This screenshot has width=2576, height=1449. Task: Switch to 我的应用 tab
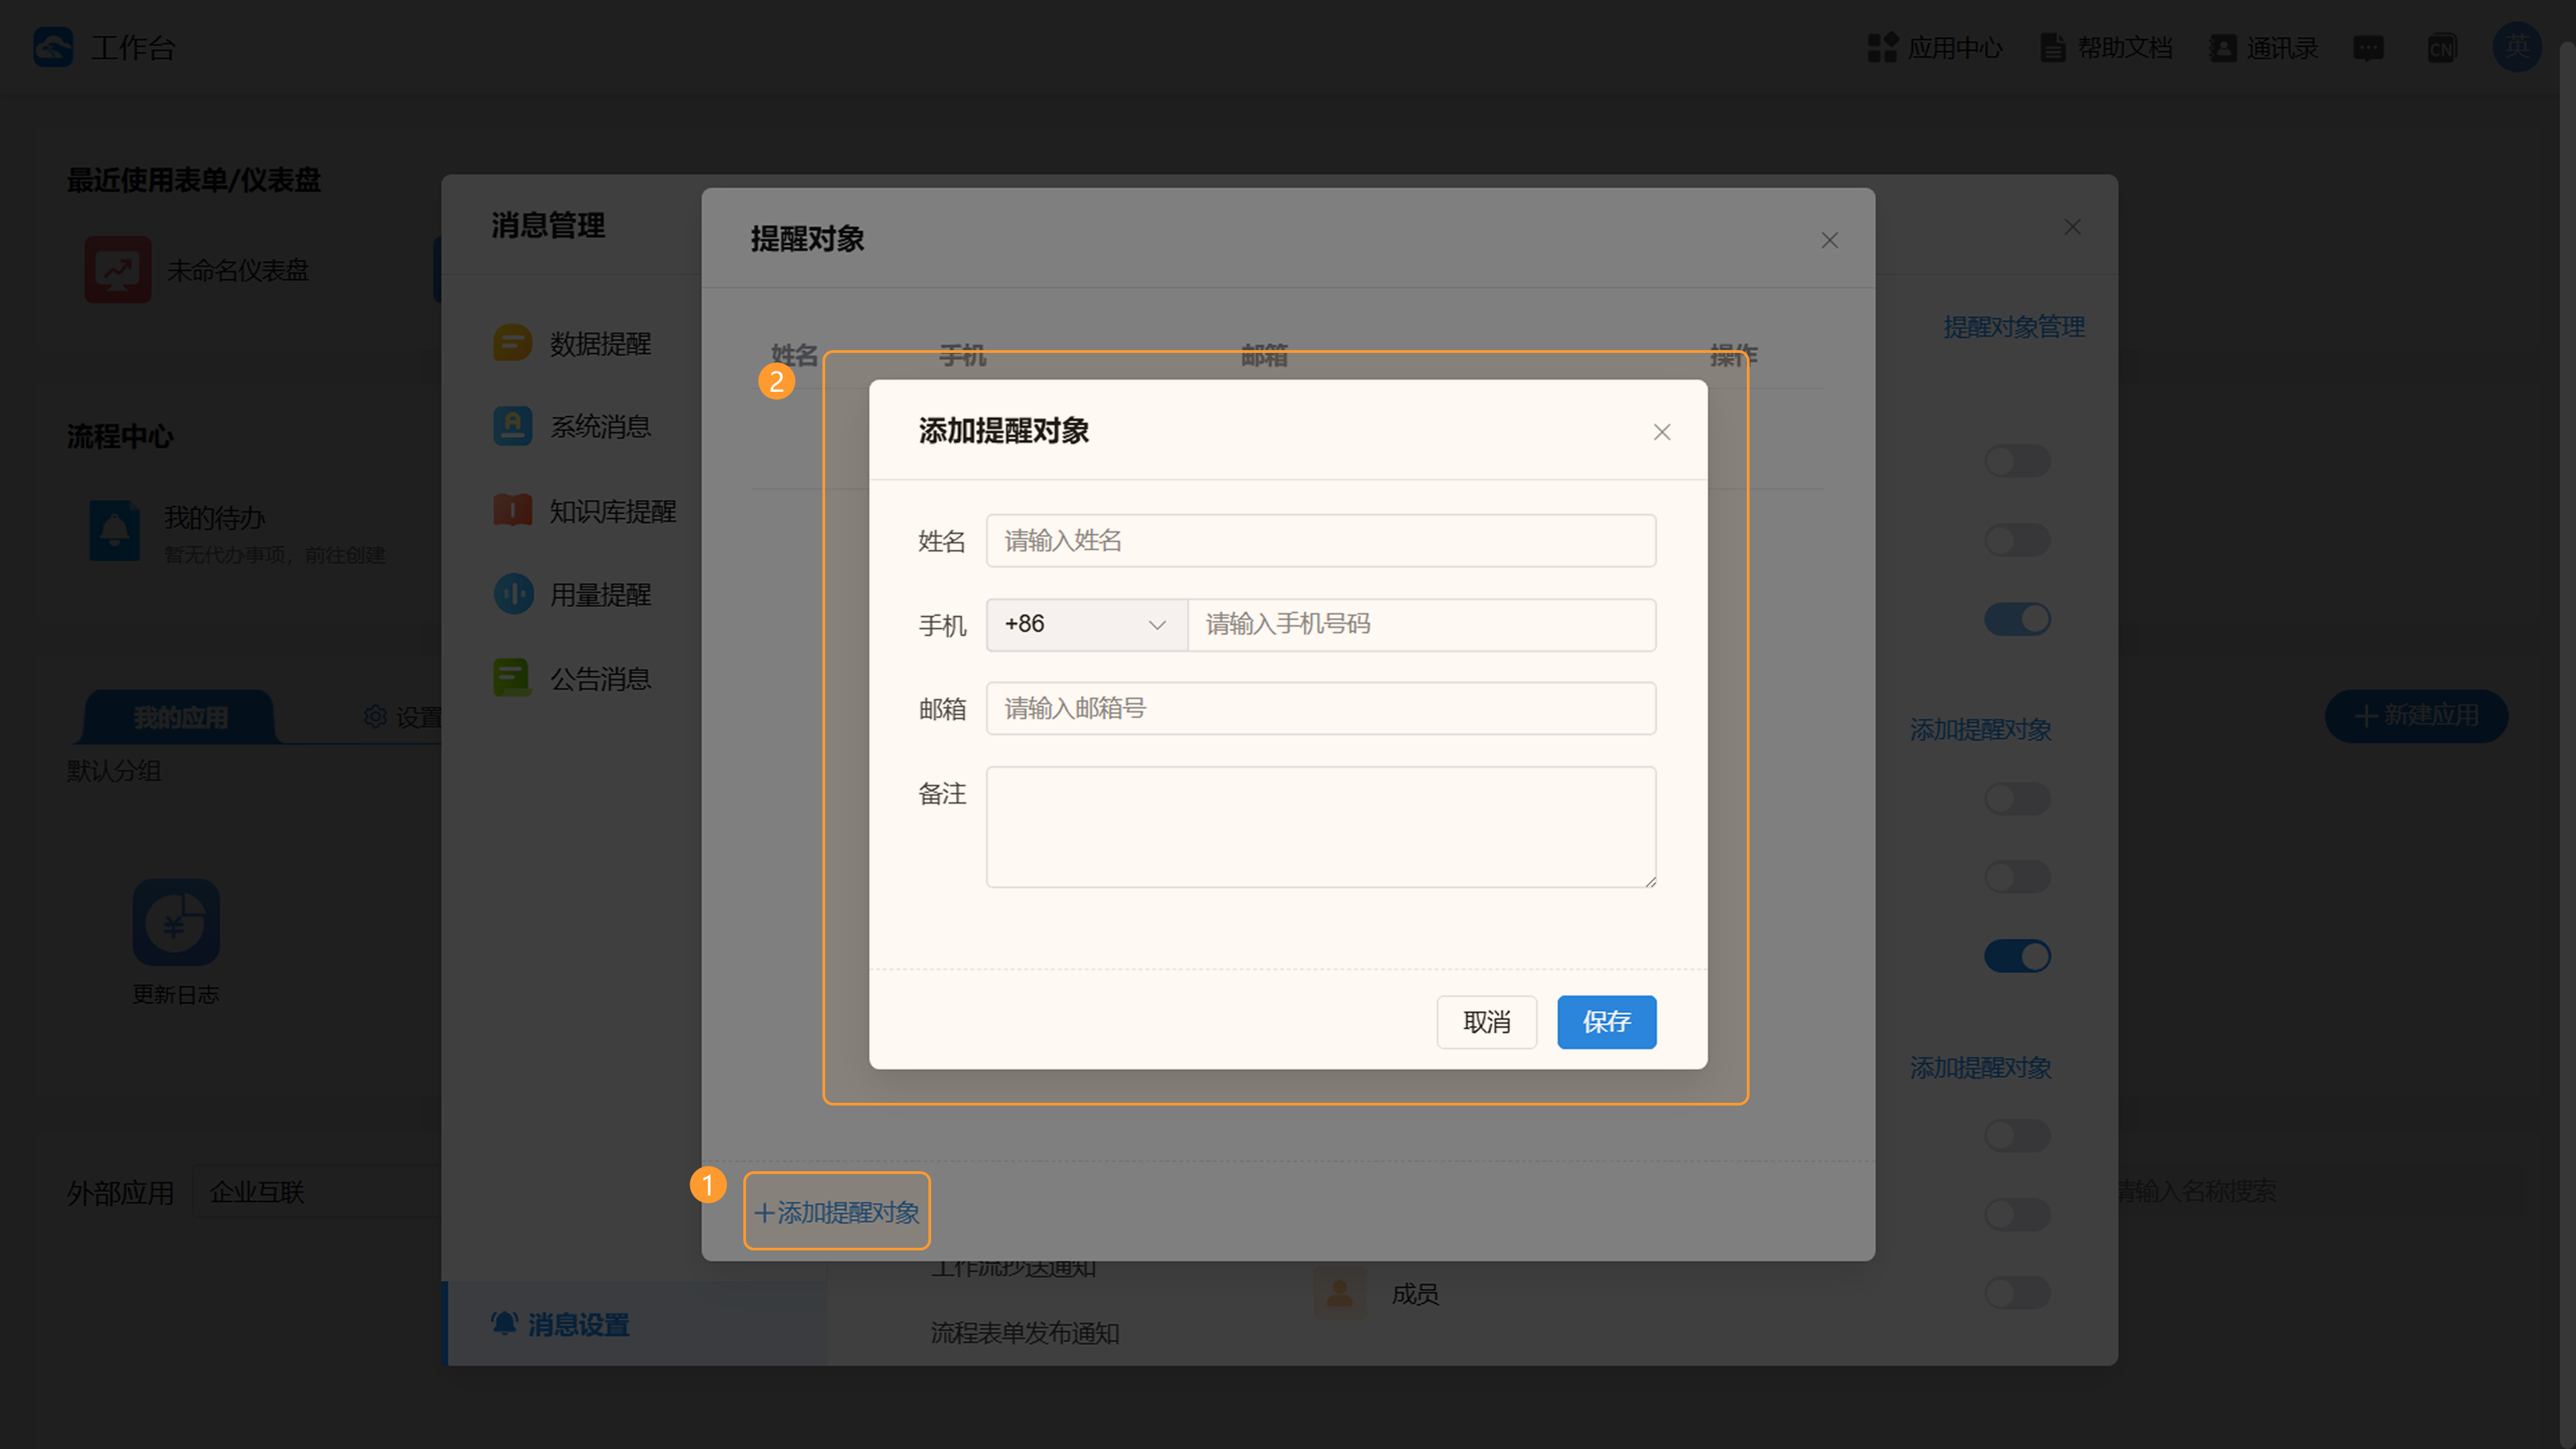tap(180, 717)
